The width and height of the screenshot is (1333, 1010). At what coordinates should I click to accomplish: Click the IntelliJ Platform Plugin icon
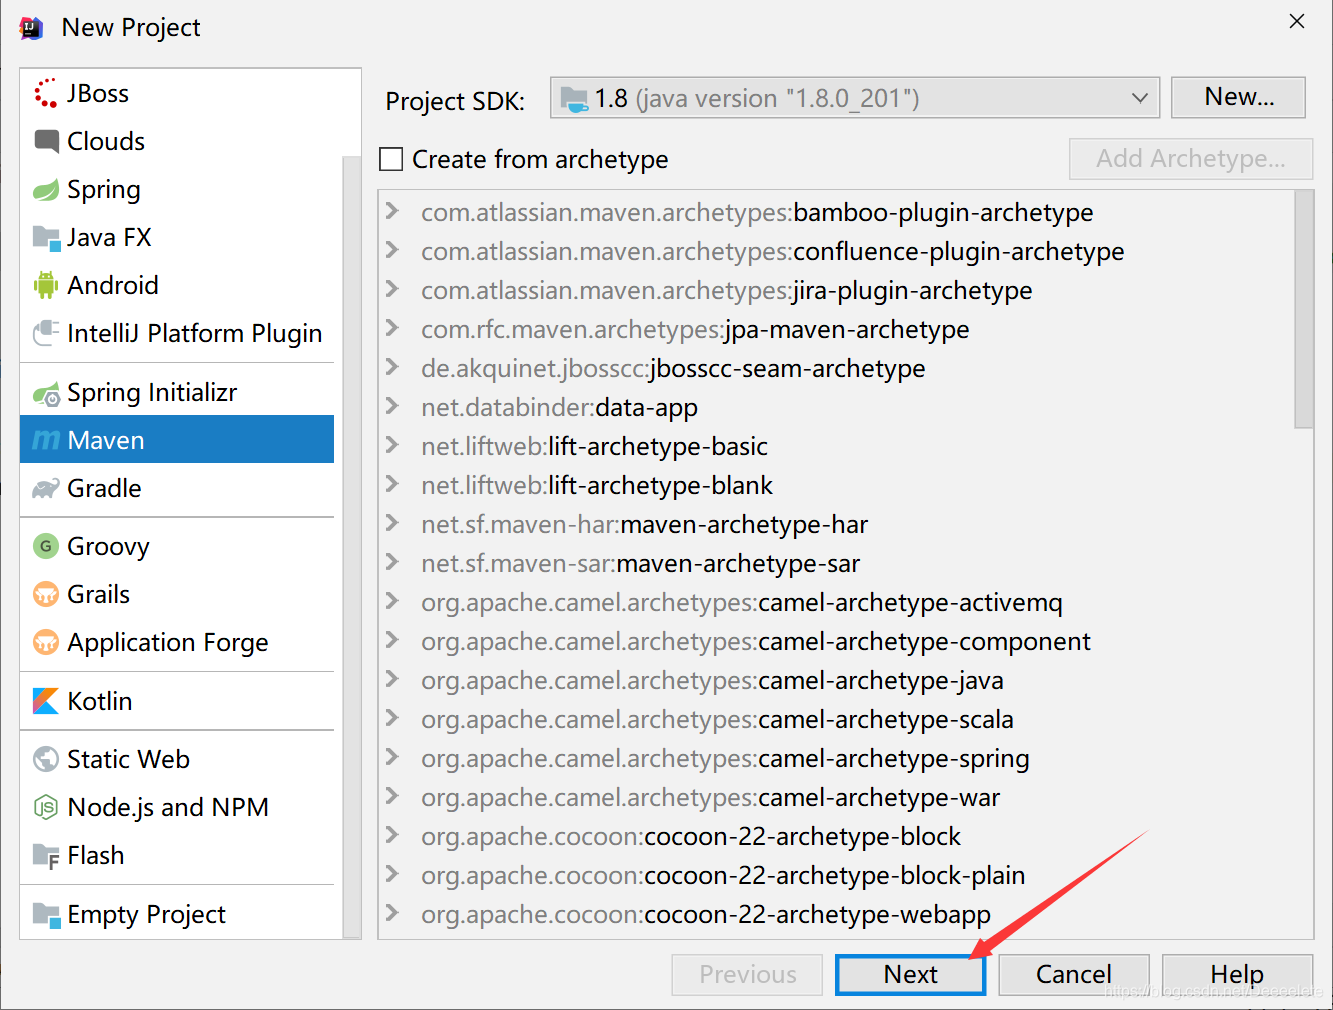point(46,333)
